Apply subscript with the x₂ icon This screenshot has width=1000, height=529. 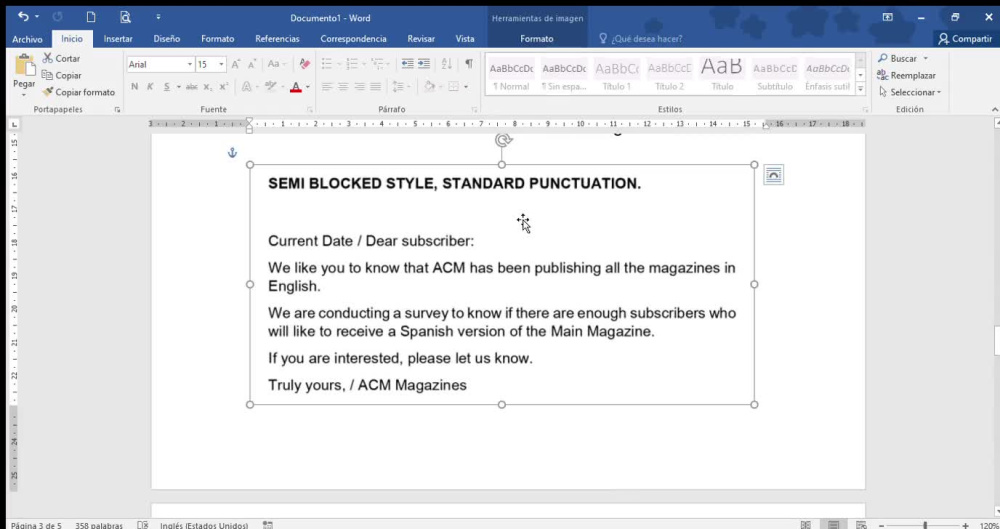[x=208, y=87]
